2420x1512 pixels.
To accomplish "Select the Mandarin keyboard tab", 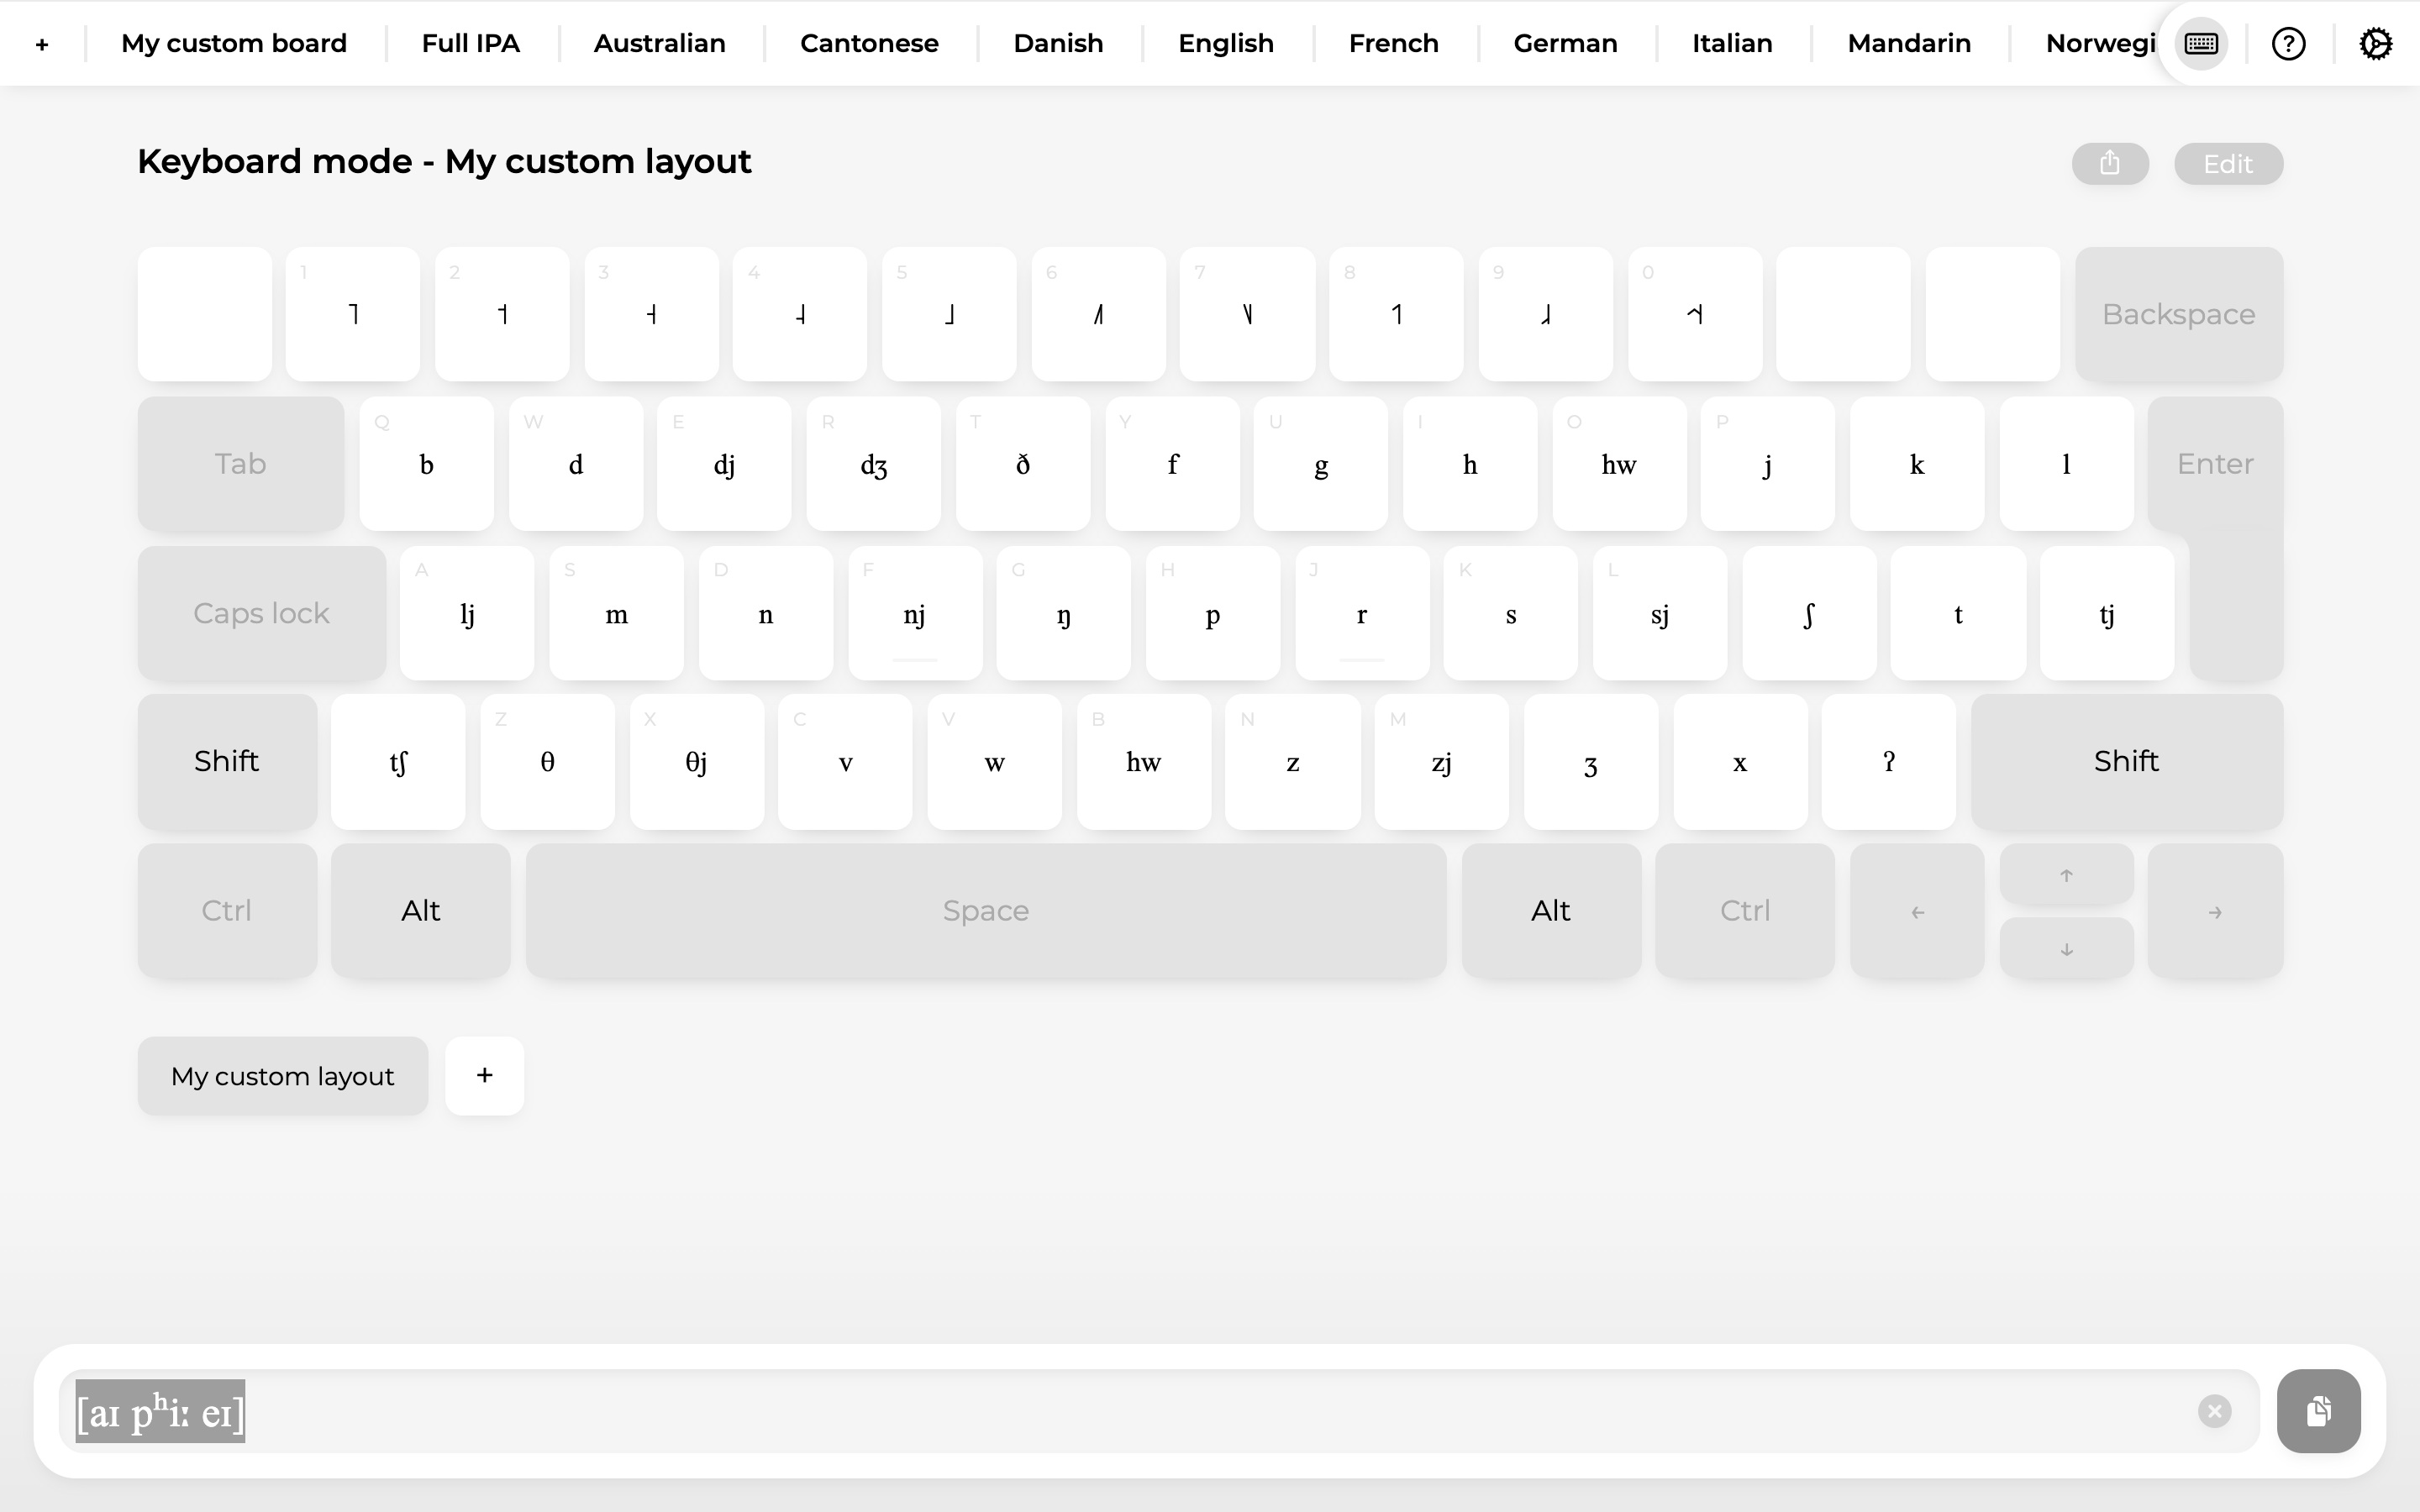I will point(1910,43).
